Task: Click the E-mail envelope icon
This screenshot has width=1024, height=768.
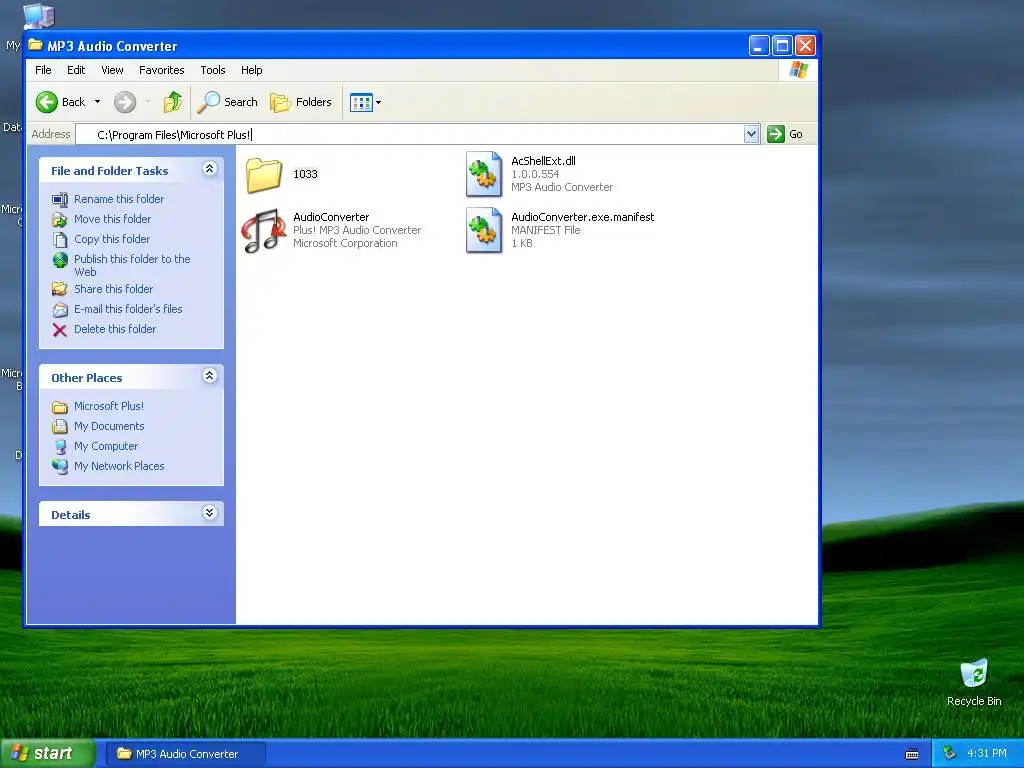Action: pos(60,310)
